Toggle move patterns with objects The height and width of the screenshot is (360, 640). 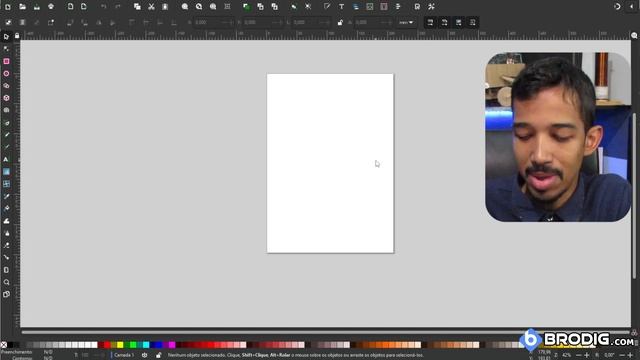pyautogui.click(x=473, y=22)
